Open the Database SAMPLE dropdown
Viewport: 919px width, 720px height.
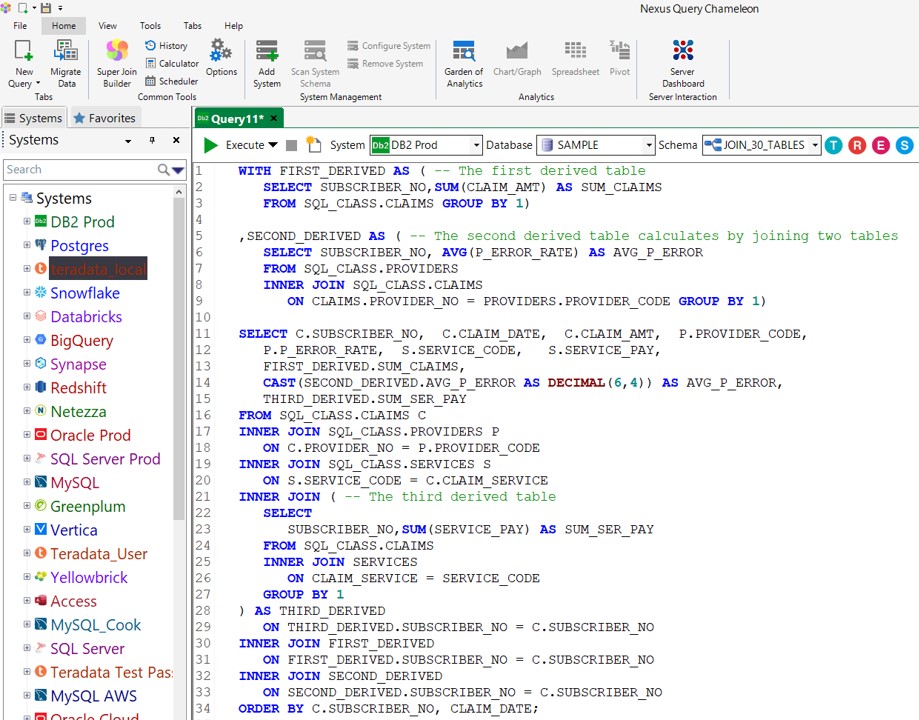(x=649, y=145)
